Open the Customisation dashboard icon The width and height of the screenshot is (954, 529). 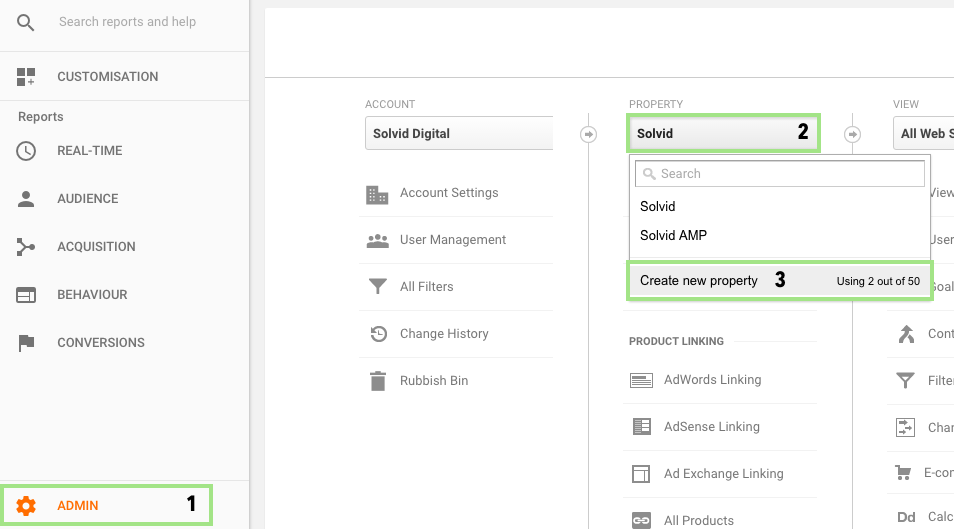pos(26,77)
